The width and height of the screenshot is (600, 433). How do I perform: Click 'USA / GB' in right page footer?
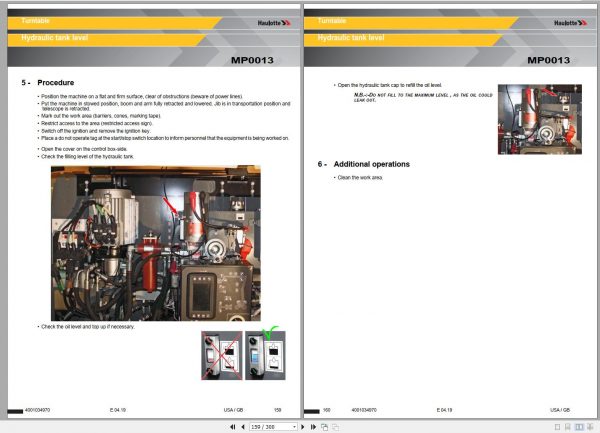click(x=560, y=410)
